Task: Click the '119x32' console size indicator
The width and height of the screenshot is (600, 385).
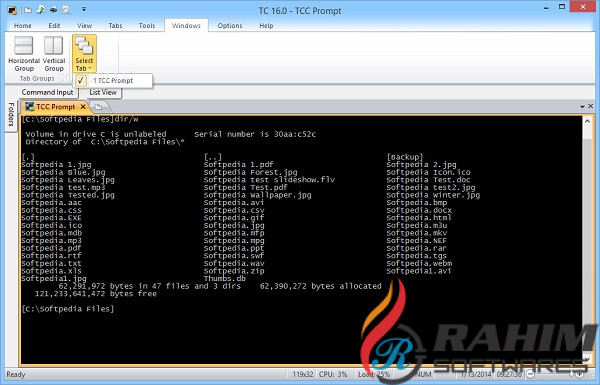Action: [303, 374]
